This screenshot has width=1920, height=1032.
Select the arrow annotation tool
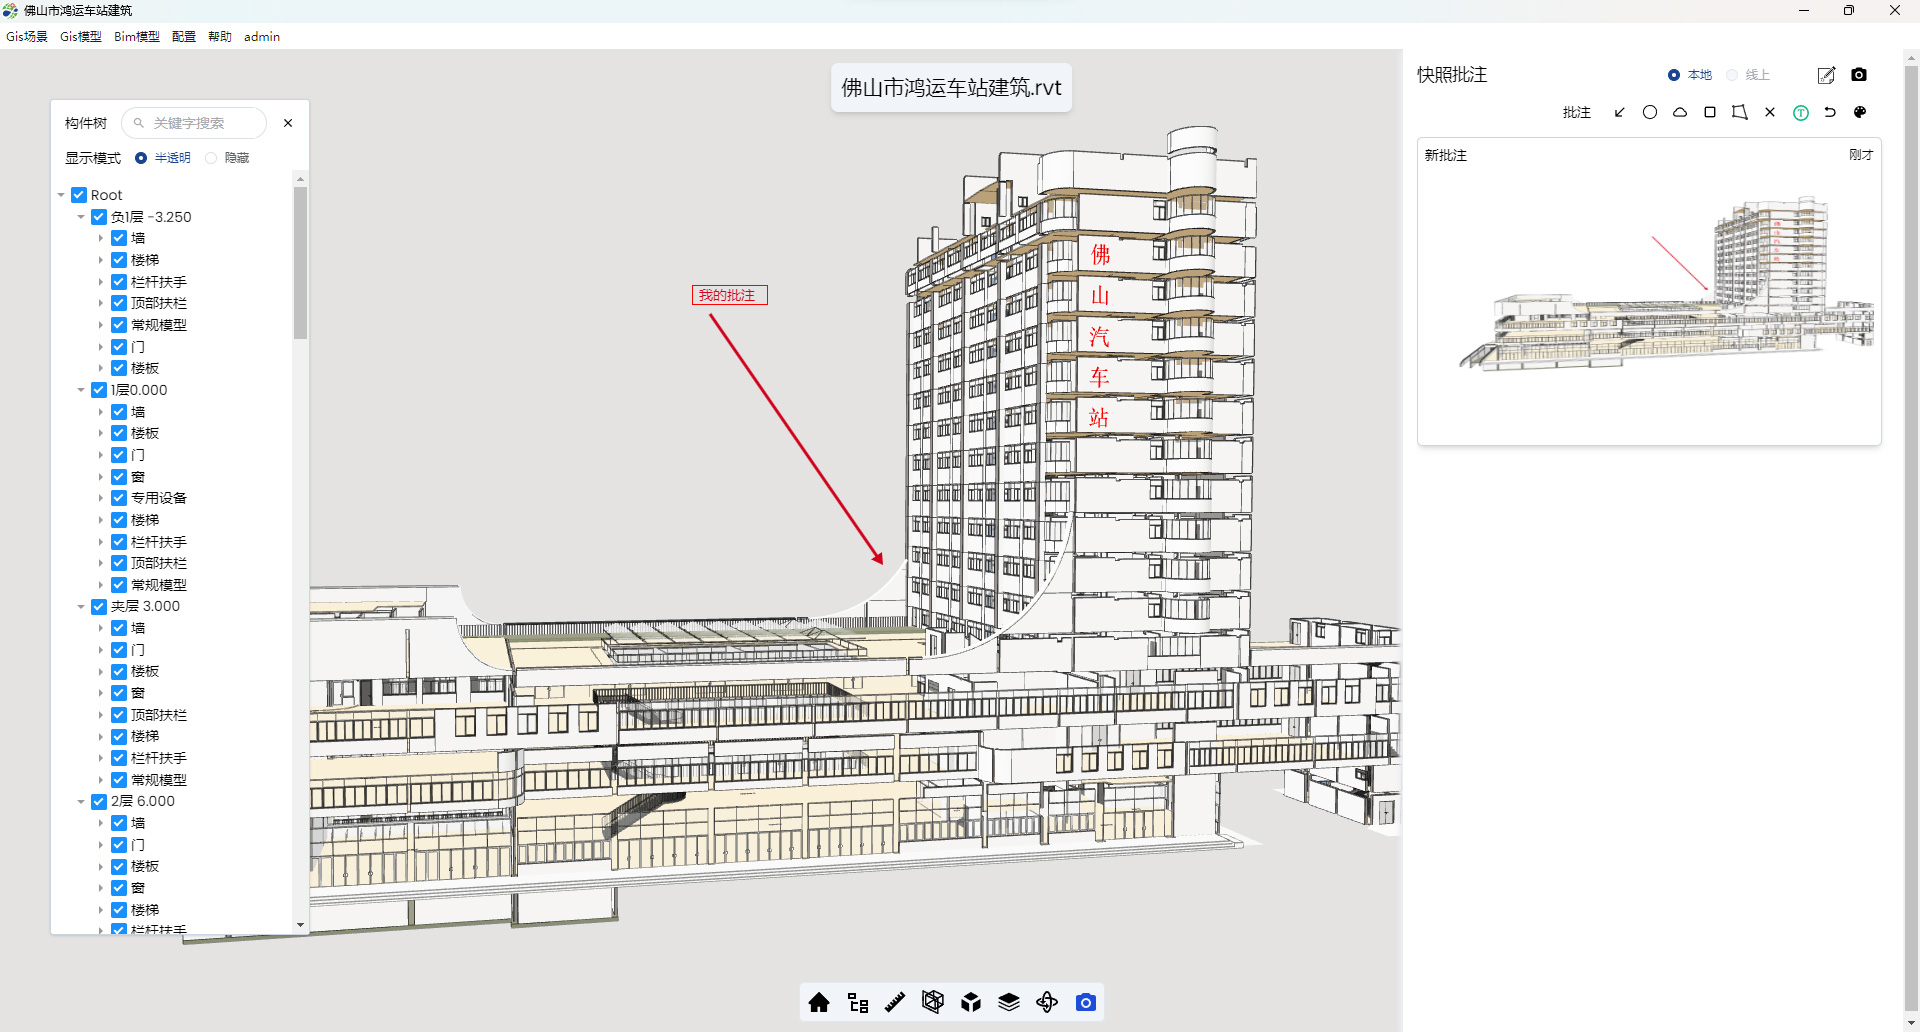coord(1620,112)
